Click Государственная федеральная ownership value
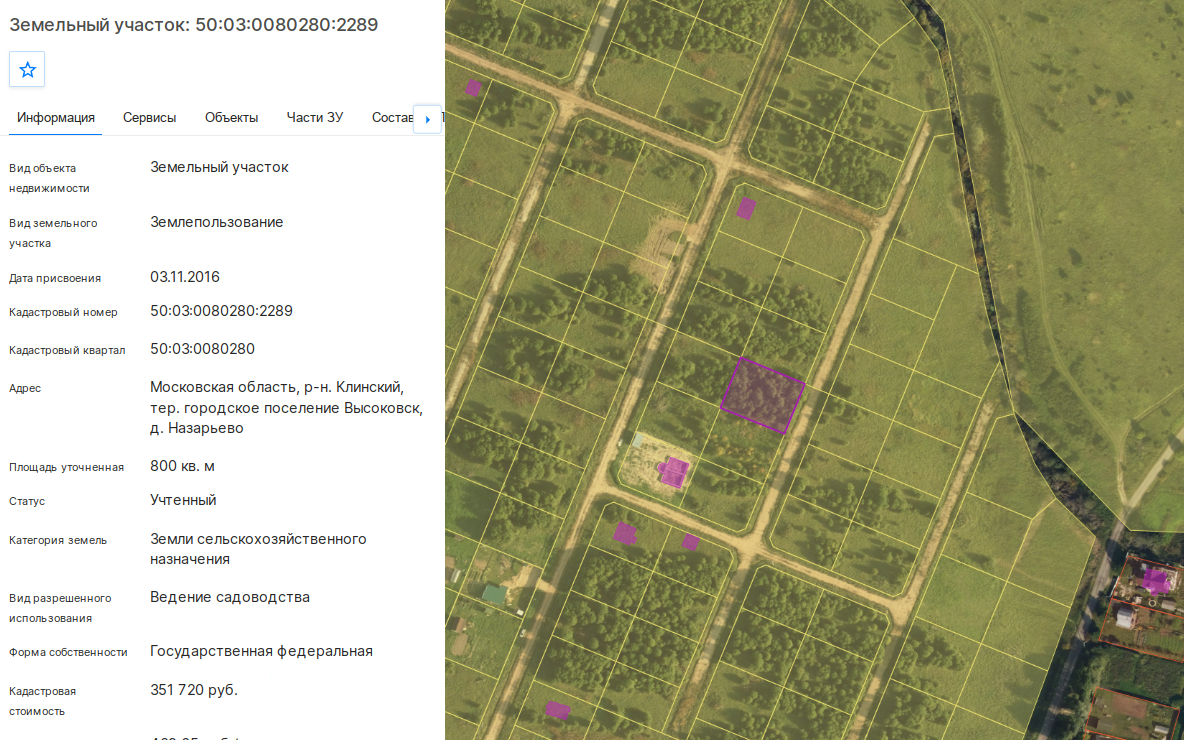 [x=261, y=651]
